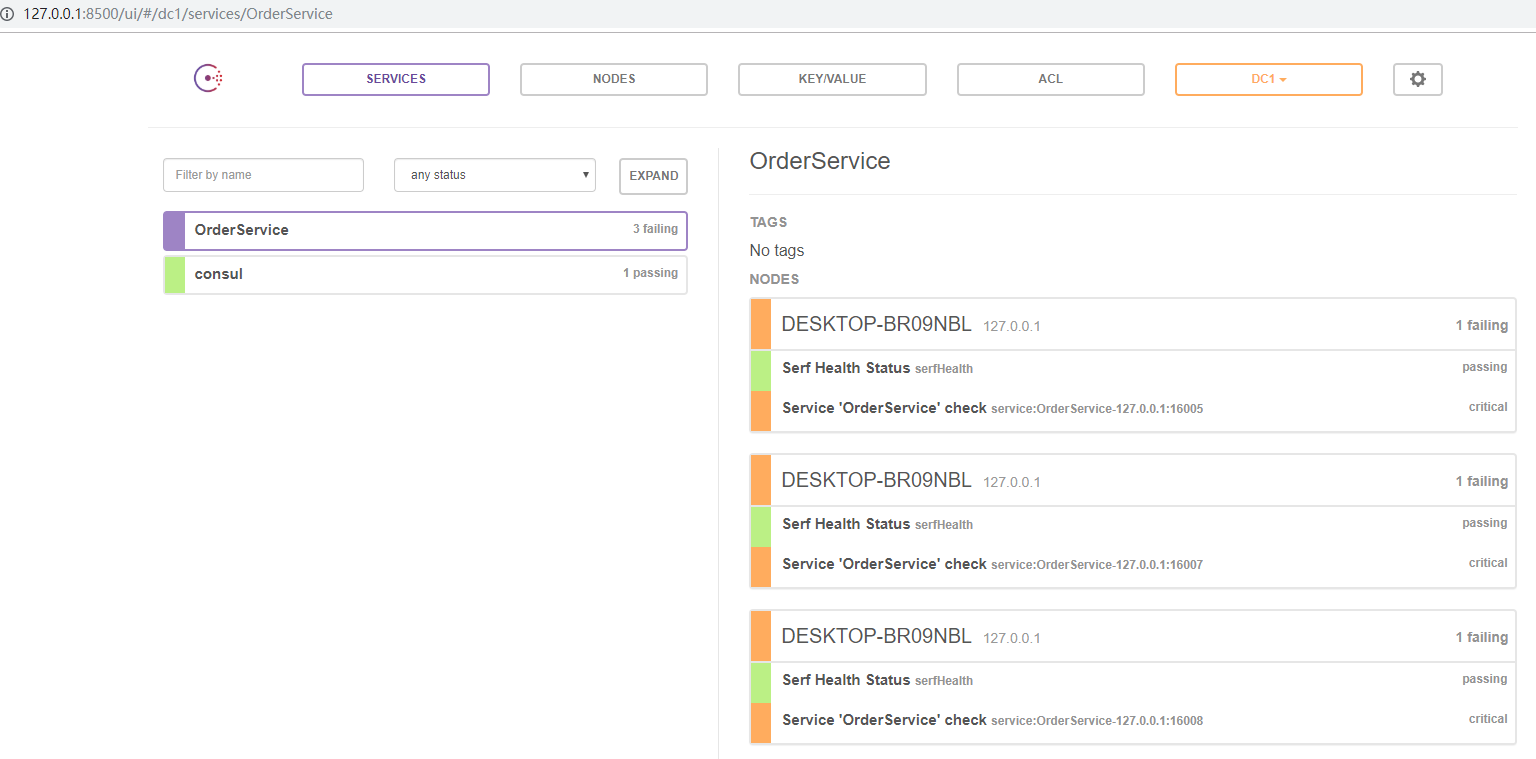
Task: Click the Expand button
Action: [654, 176]
